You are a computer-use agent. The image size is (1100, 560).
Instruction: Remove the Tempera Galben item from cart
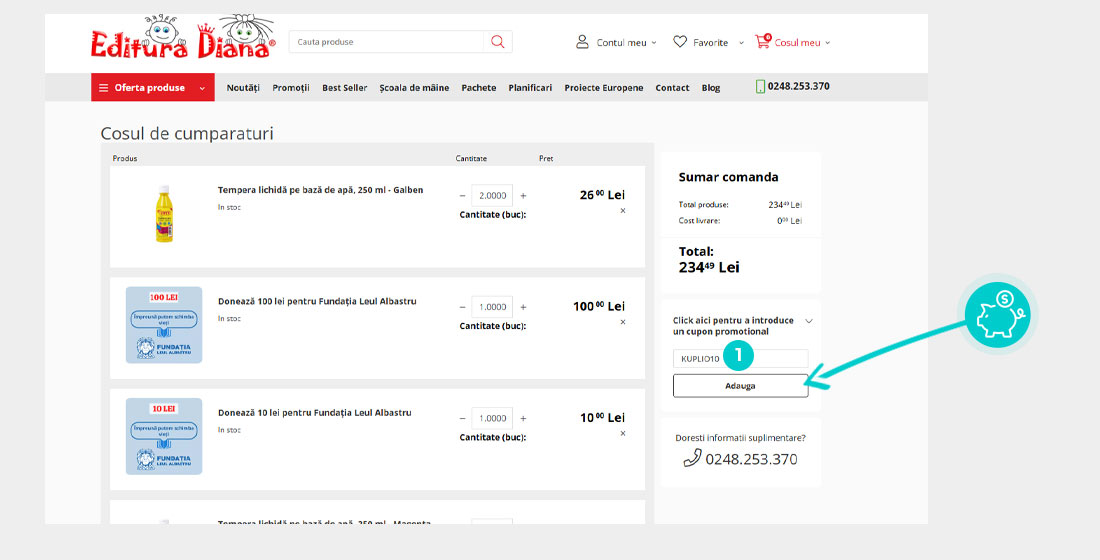(x=622, y=211)
